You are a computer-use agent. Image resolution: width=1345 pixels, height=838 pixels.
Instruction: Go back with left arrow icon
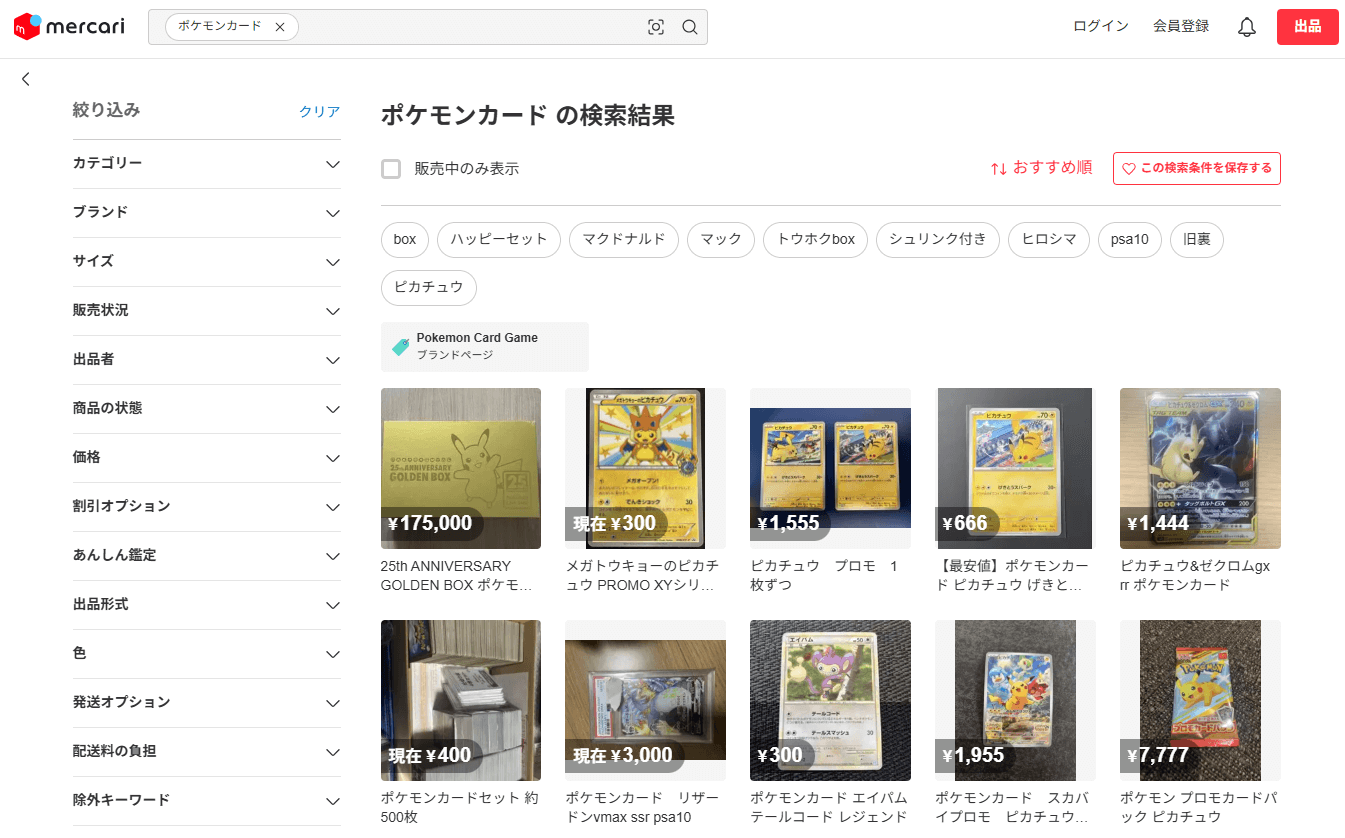[x=26, y=79]
